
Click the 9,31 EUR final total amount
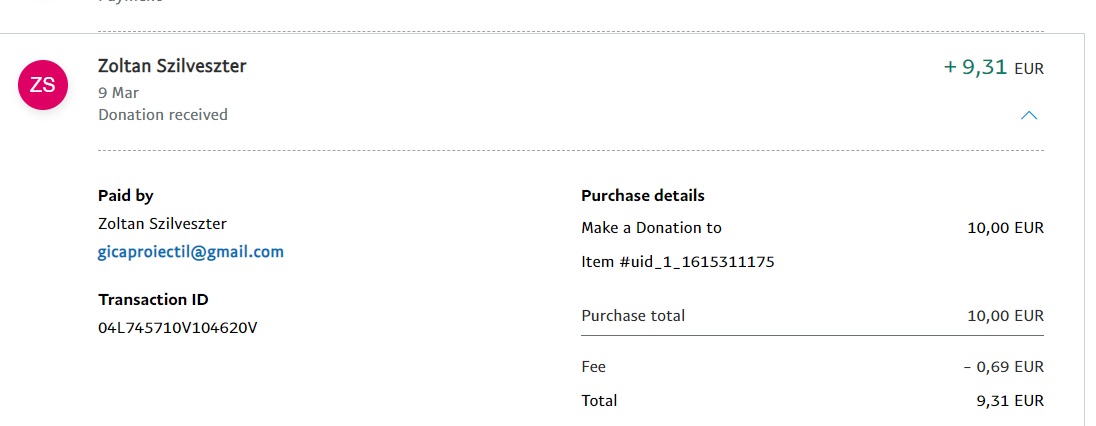[x=1009, y=401]
